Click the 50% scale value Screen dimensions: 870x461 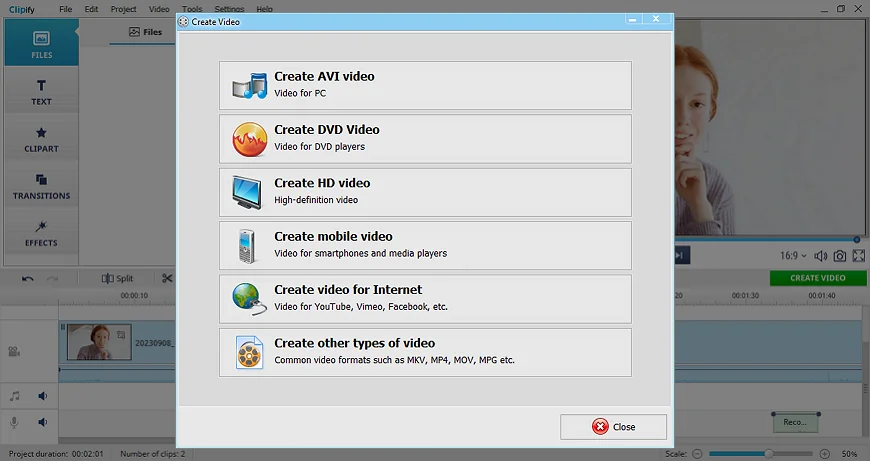849,454
